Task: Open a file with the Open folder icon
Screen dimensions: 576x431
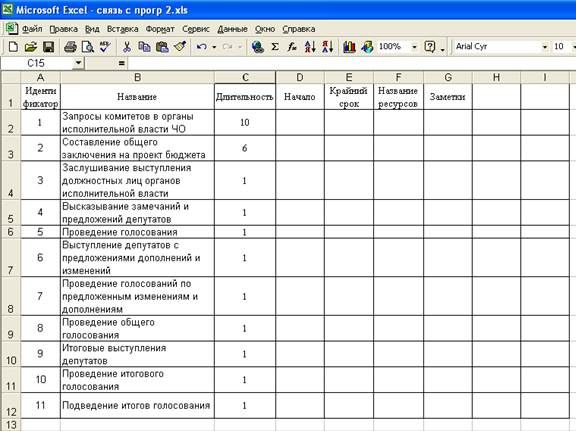Action: pos(31,47)
